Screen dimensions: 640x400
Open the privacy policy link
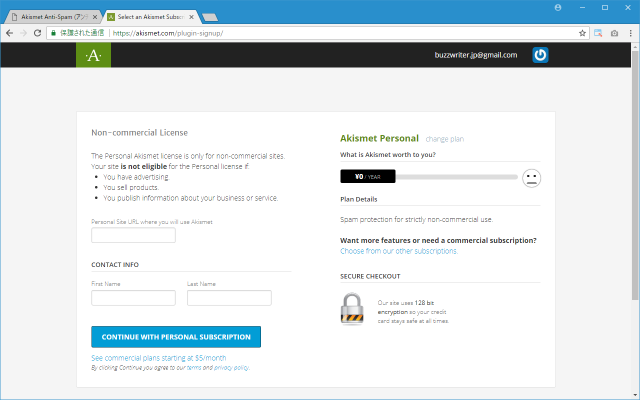coord(231,368)
